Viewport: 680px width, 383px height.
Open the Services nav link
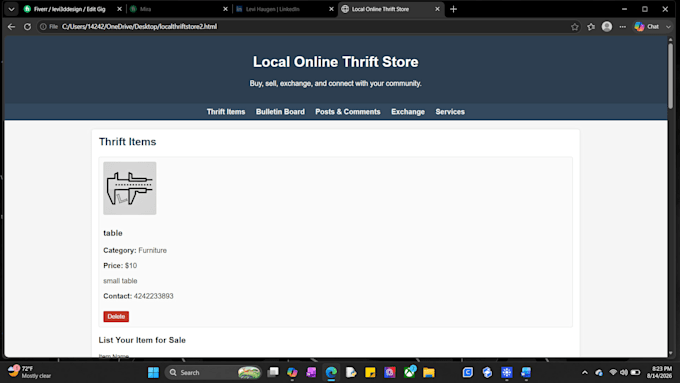pyautogui.click(x=450, y=112)
